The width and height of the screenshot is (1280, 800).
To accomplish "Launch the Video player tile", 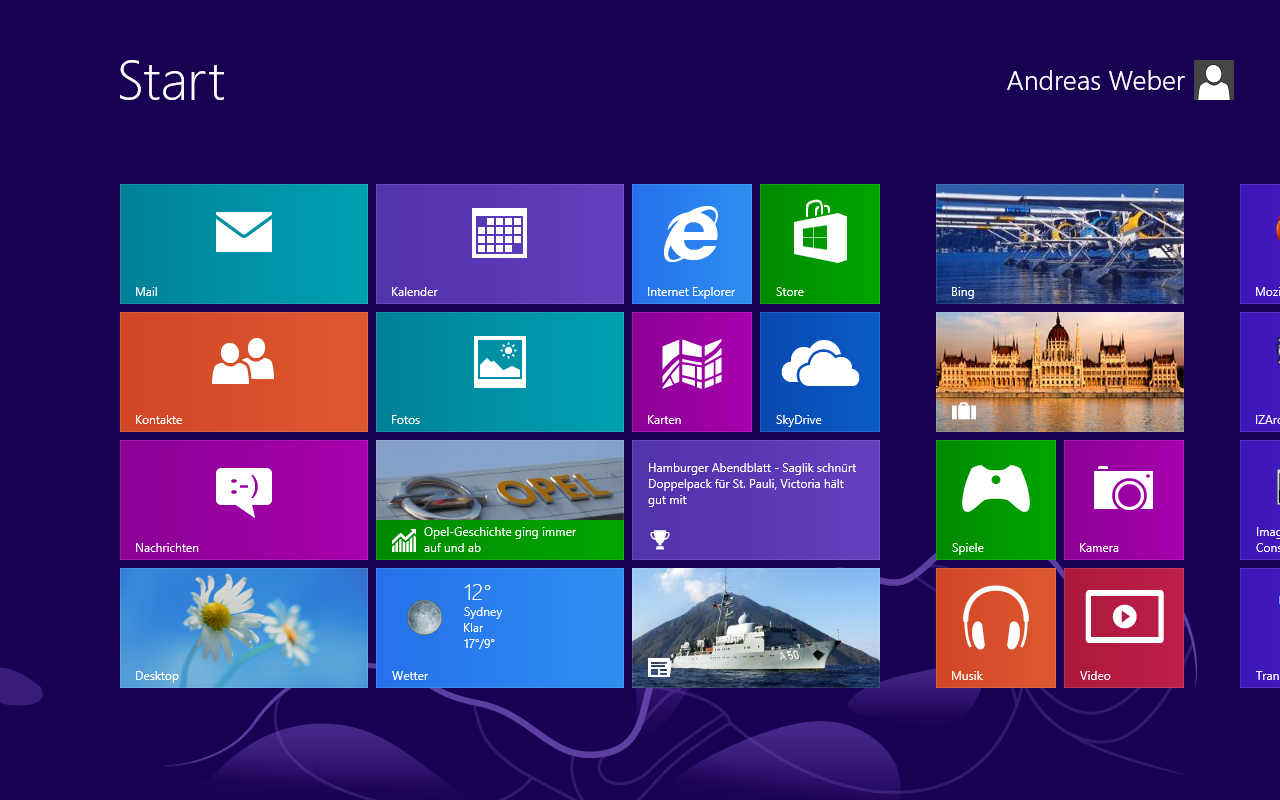I will click(x=1124, y=627).
